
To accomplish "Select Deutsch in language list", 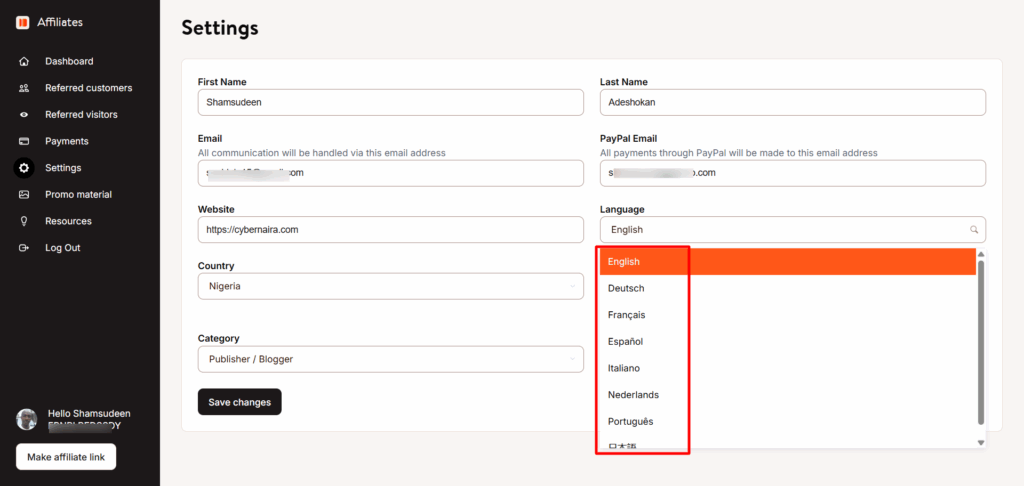I will coord(788,289).
